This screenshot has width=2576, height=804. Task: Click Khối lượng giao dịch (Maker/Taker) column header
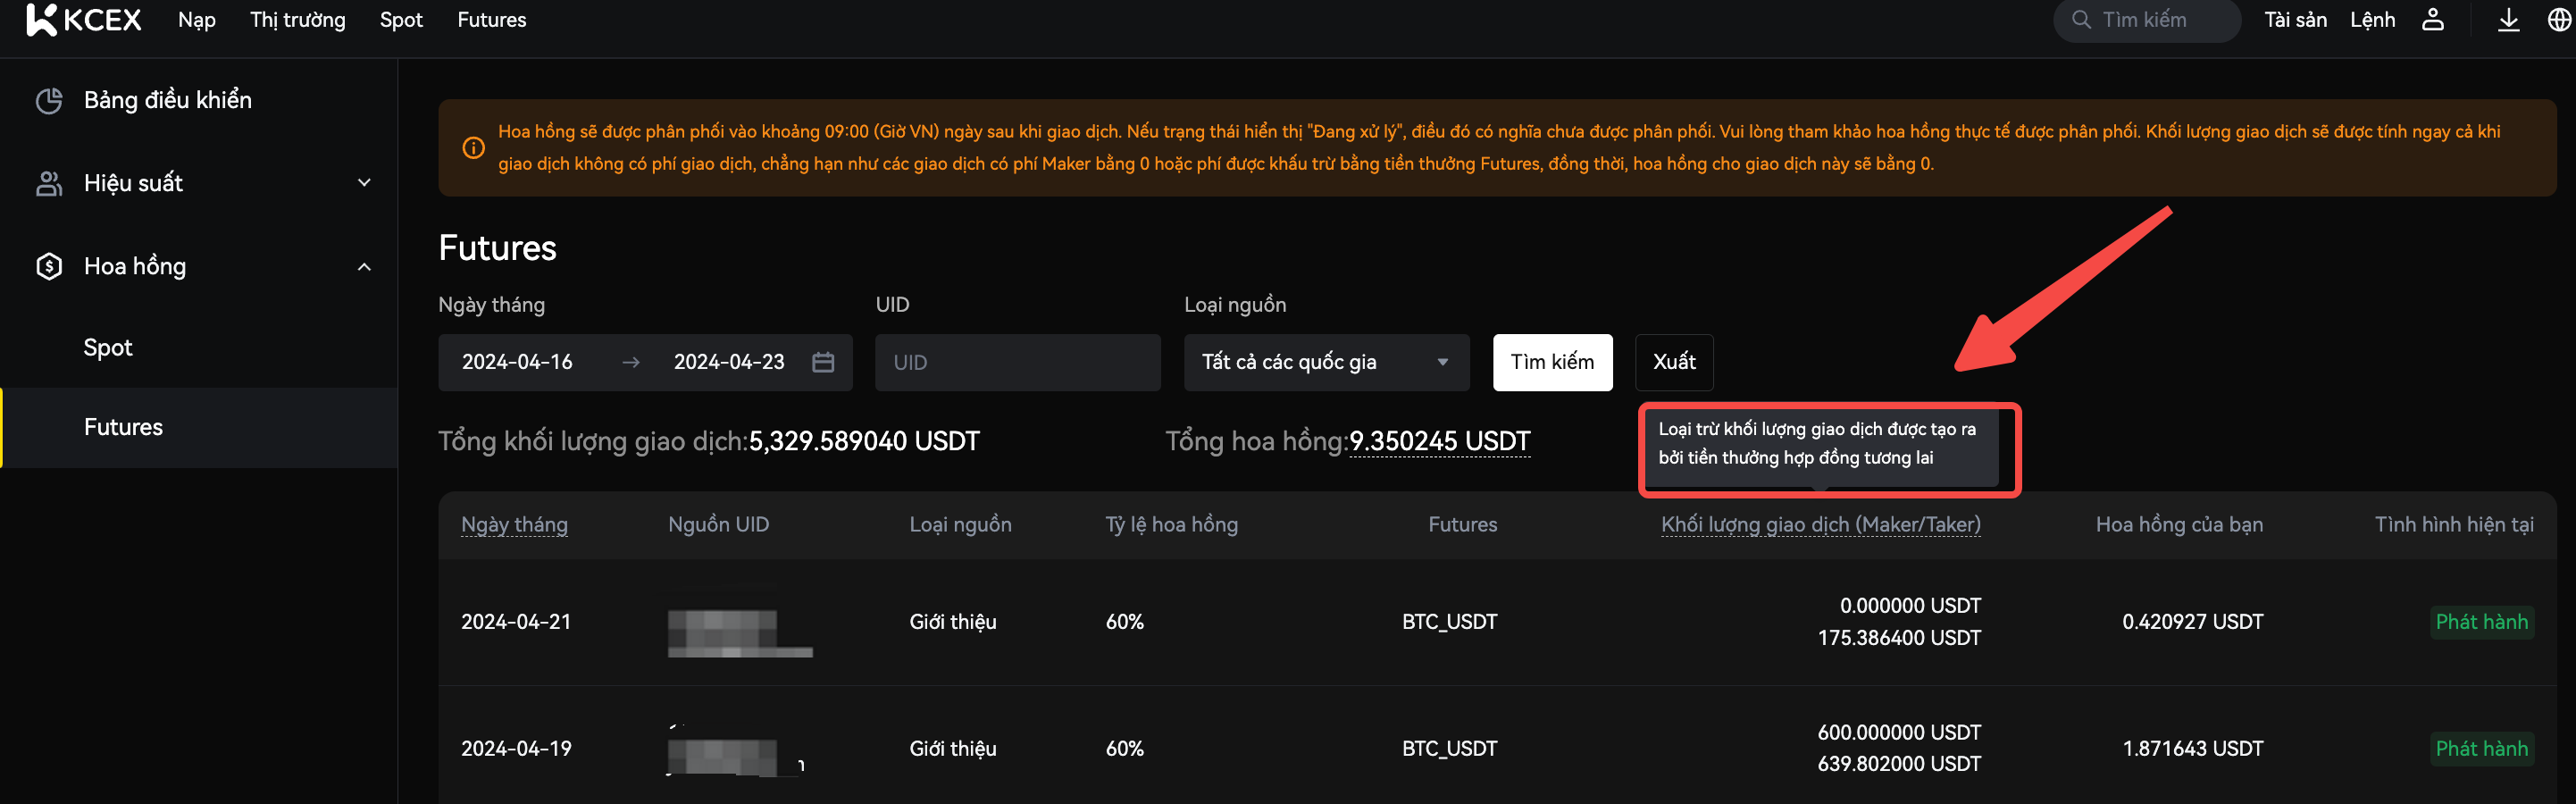(x=1820, y=524)
